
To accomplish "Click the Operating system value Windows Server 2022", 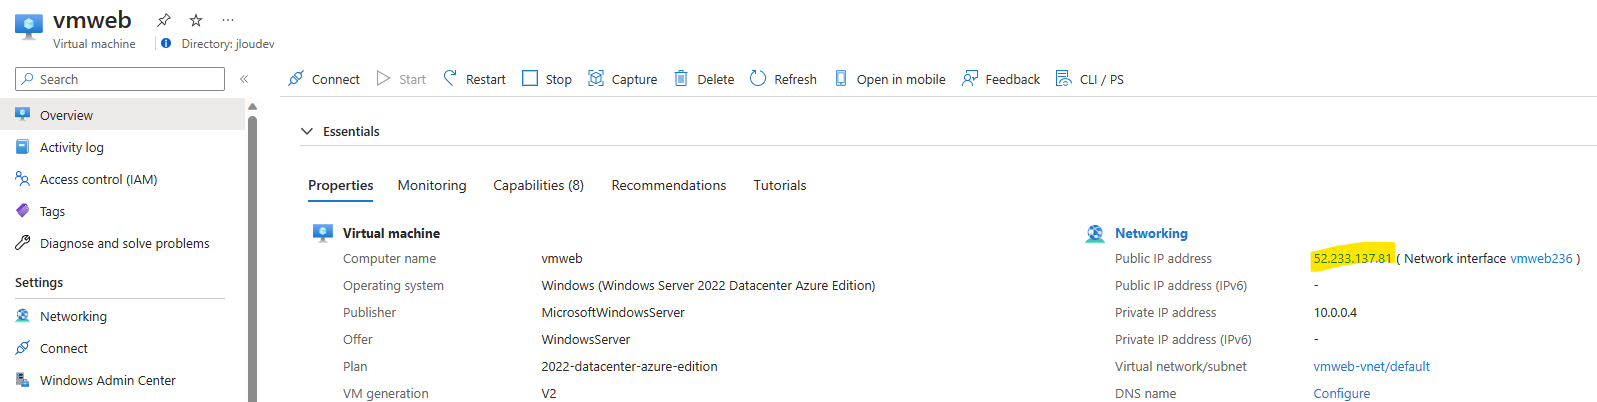I will tap(708, 285).
